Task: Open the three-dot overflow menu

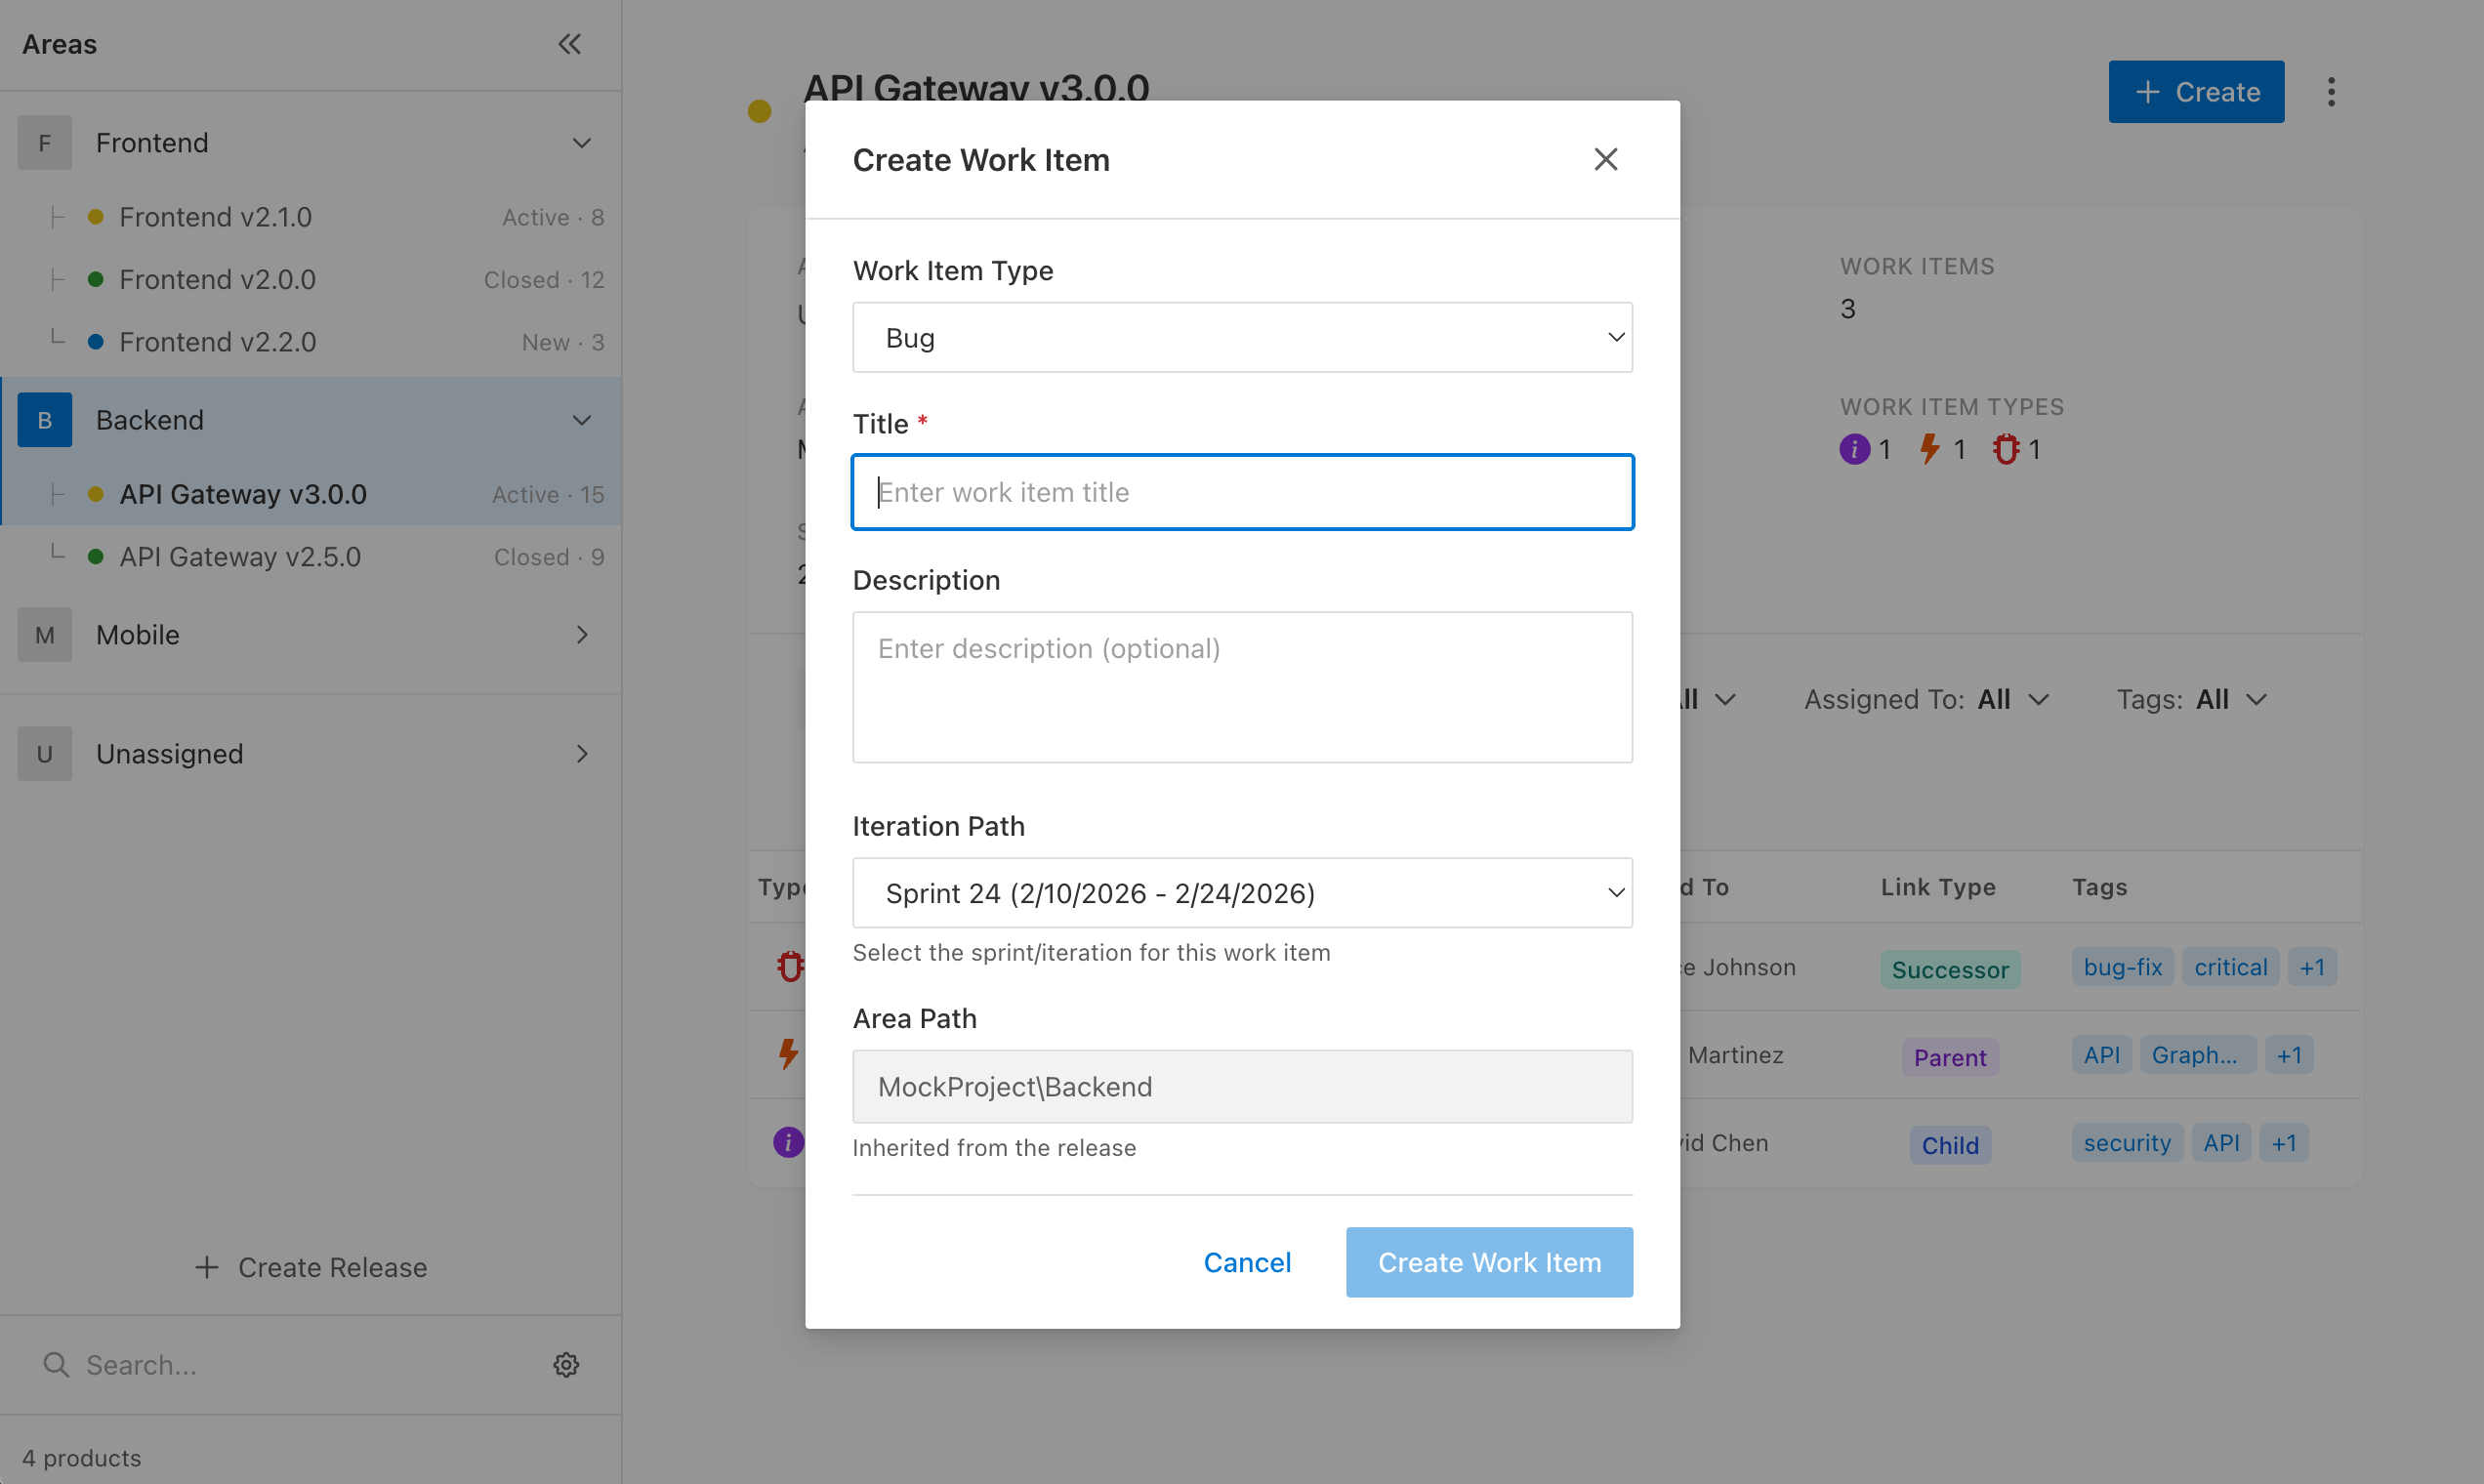Action: point(2330,91)
